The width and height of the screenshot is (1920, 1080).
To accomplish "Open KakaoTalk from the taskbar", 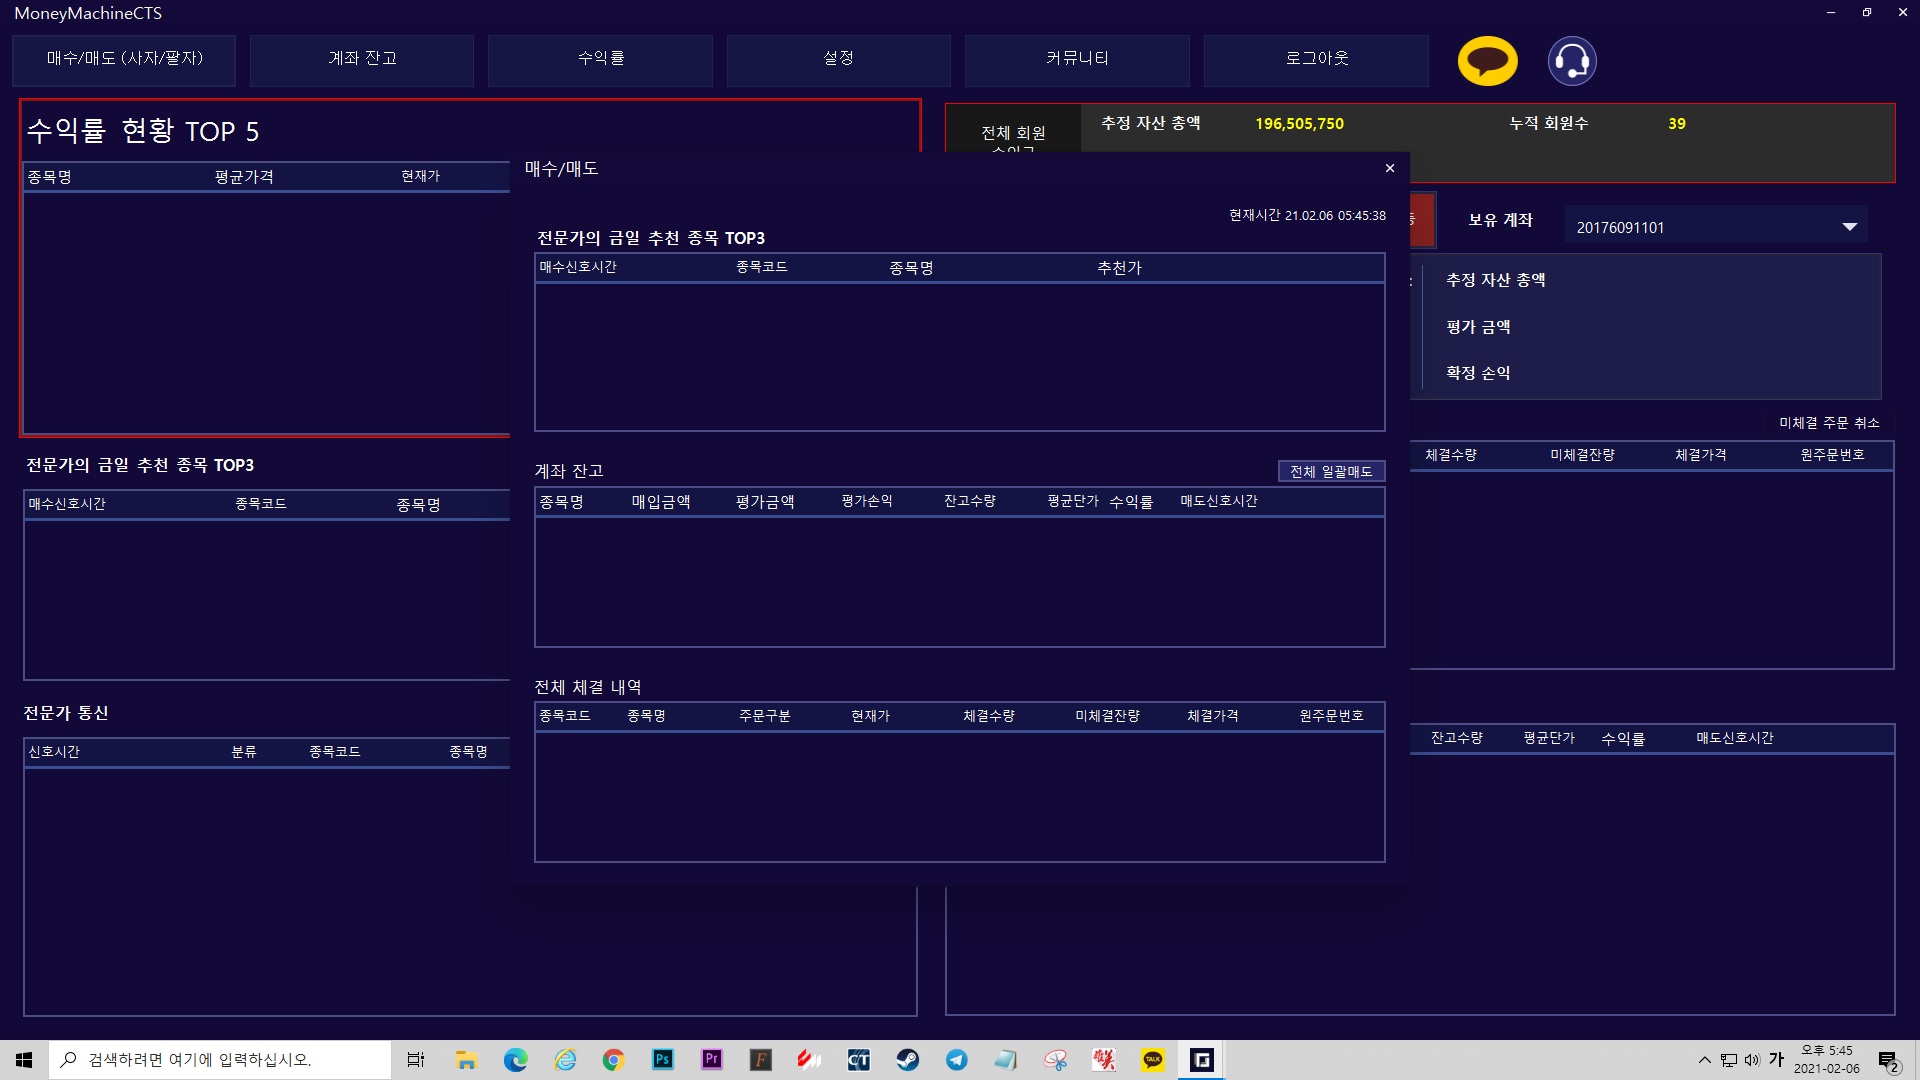I will click(1153, 1060).
